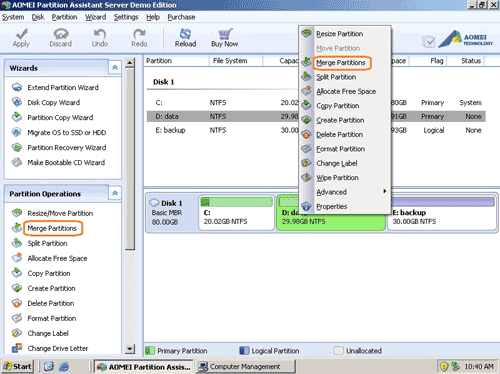Screen dimensions: 500x374
Task: Open the System menu
Action: pos(13,17)
